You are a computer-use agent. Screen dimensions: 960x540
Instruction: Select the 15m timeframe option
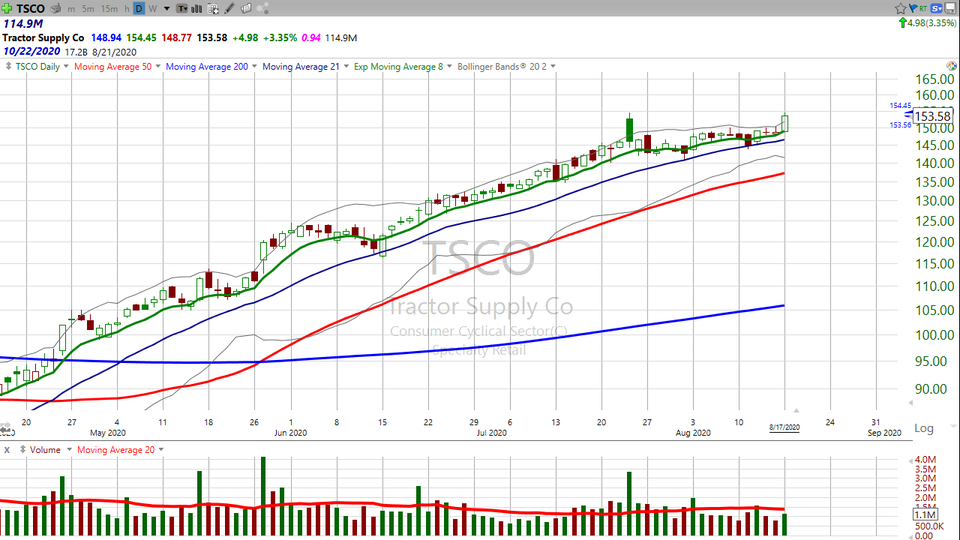pyautogui.click(x=109, y=8)
